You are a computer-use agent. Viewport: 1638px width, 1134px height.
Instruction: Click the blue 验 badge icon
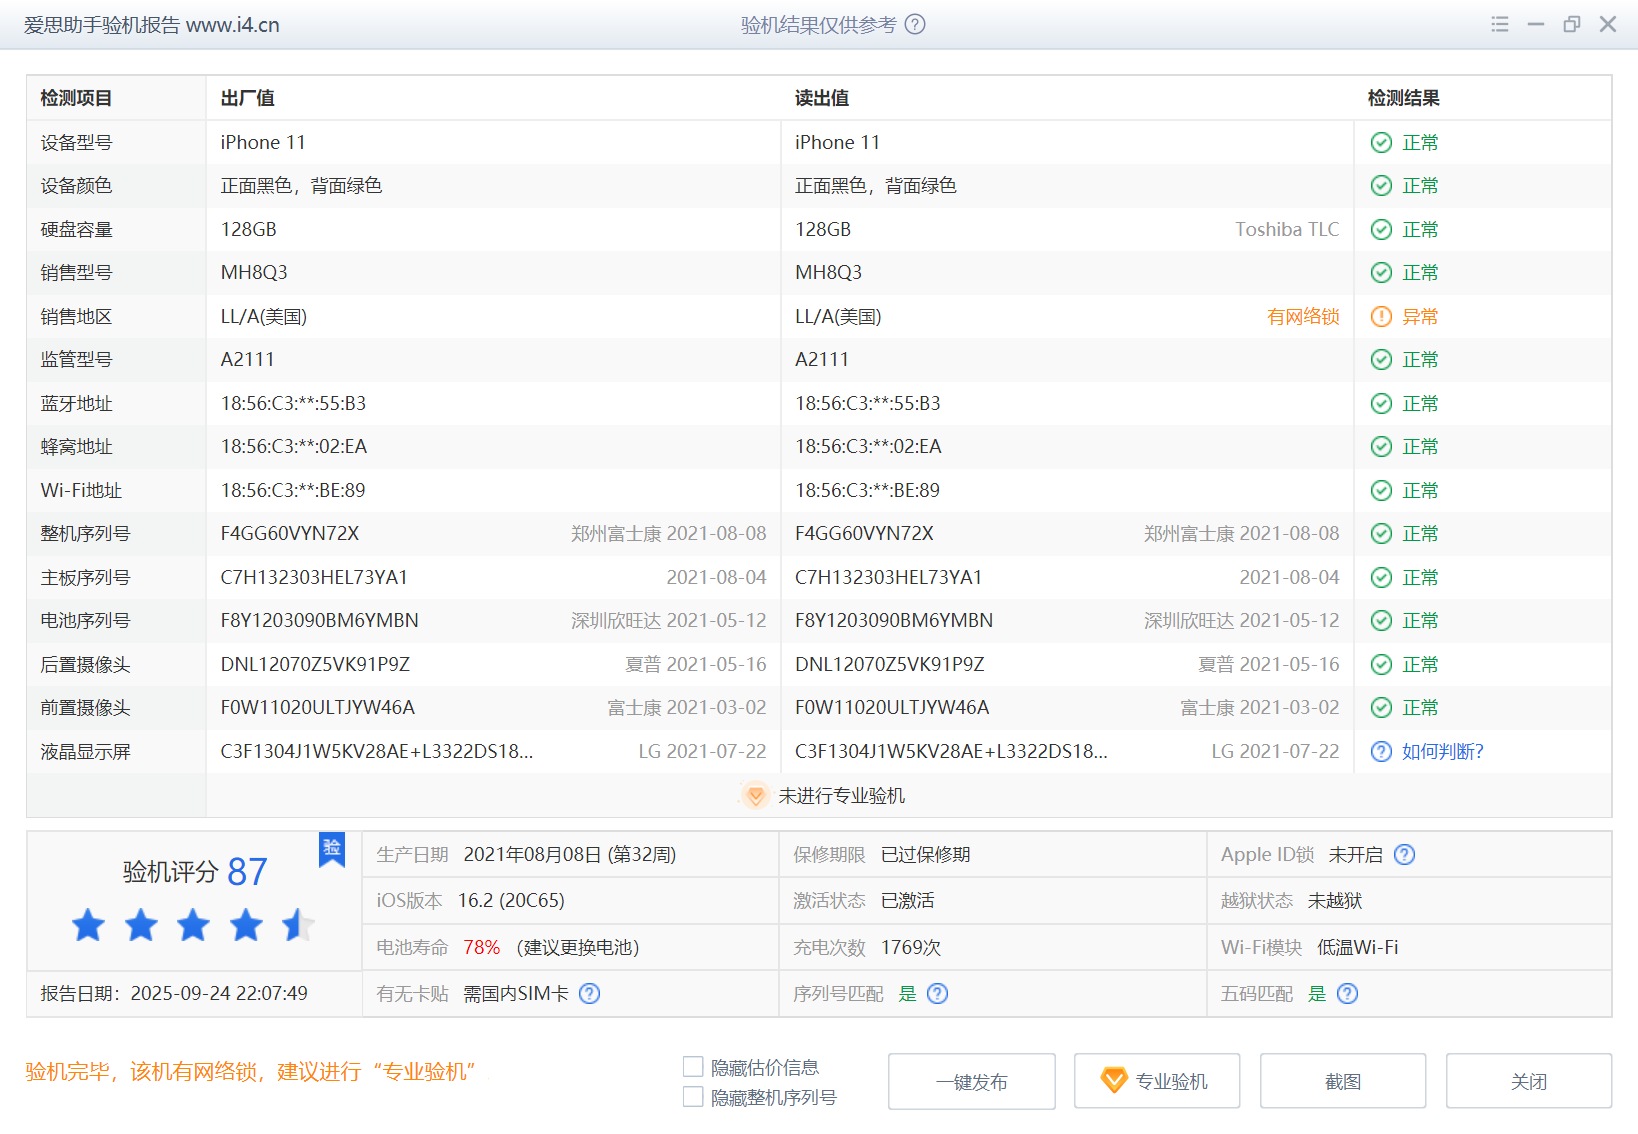tap(332, 849)
